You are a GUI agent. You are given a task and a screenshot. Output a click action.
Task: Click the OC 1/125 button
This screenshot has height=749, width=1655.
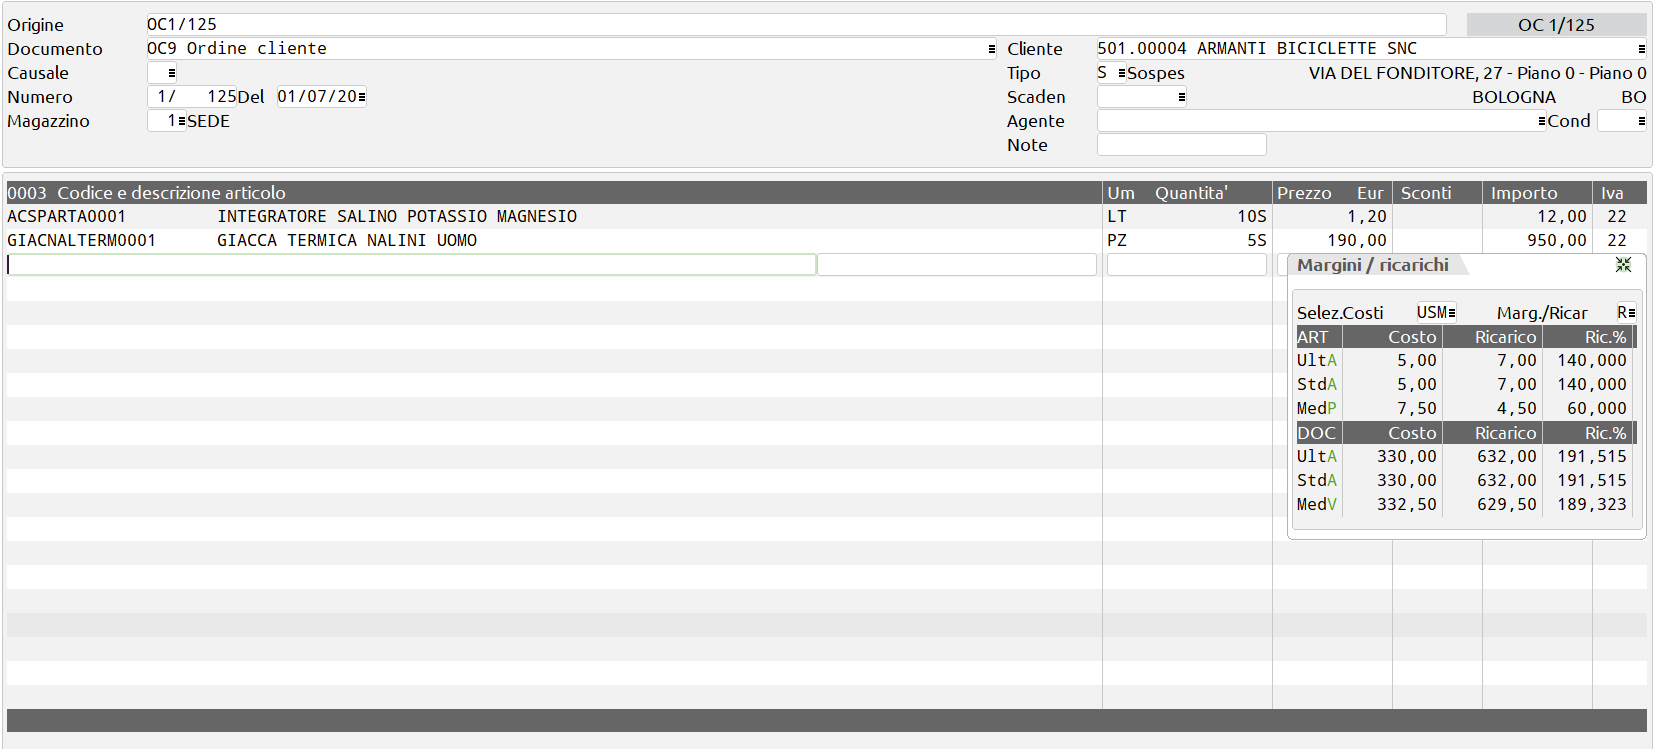(1555, 25)
